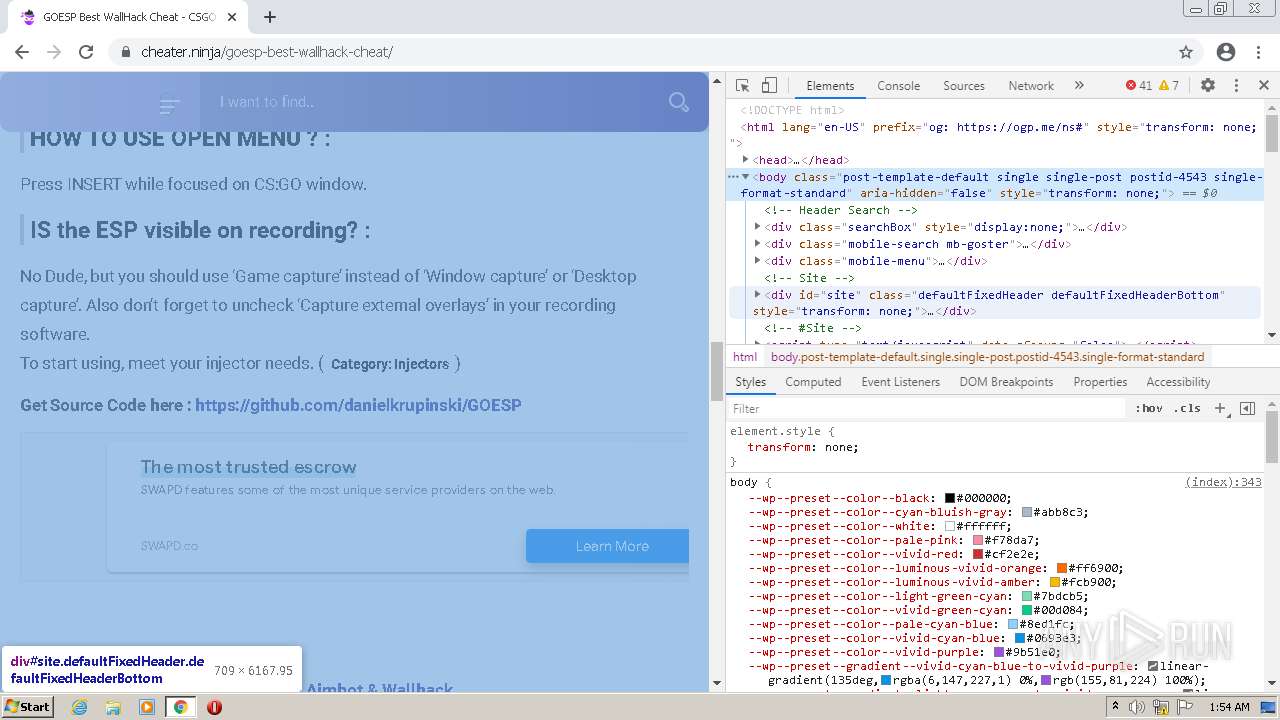Collapse the body element node
Image resolution: width=1280 pixels, height=720 pixels.
tap(746, 177)
